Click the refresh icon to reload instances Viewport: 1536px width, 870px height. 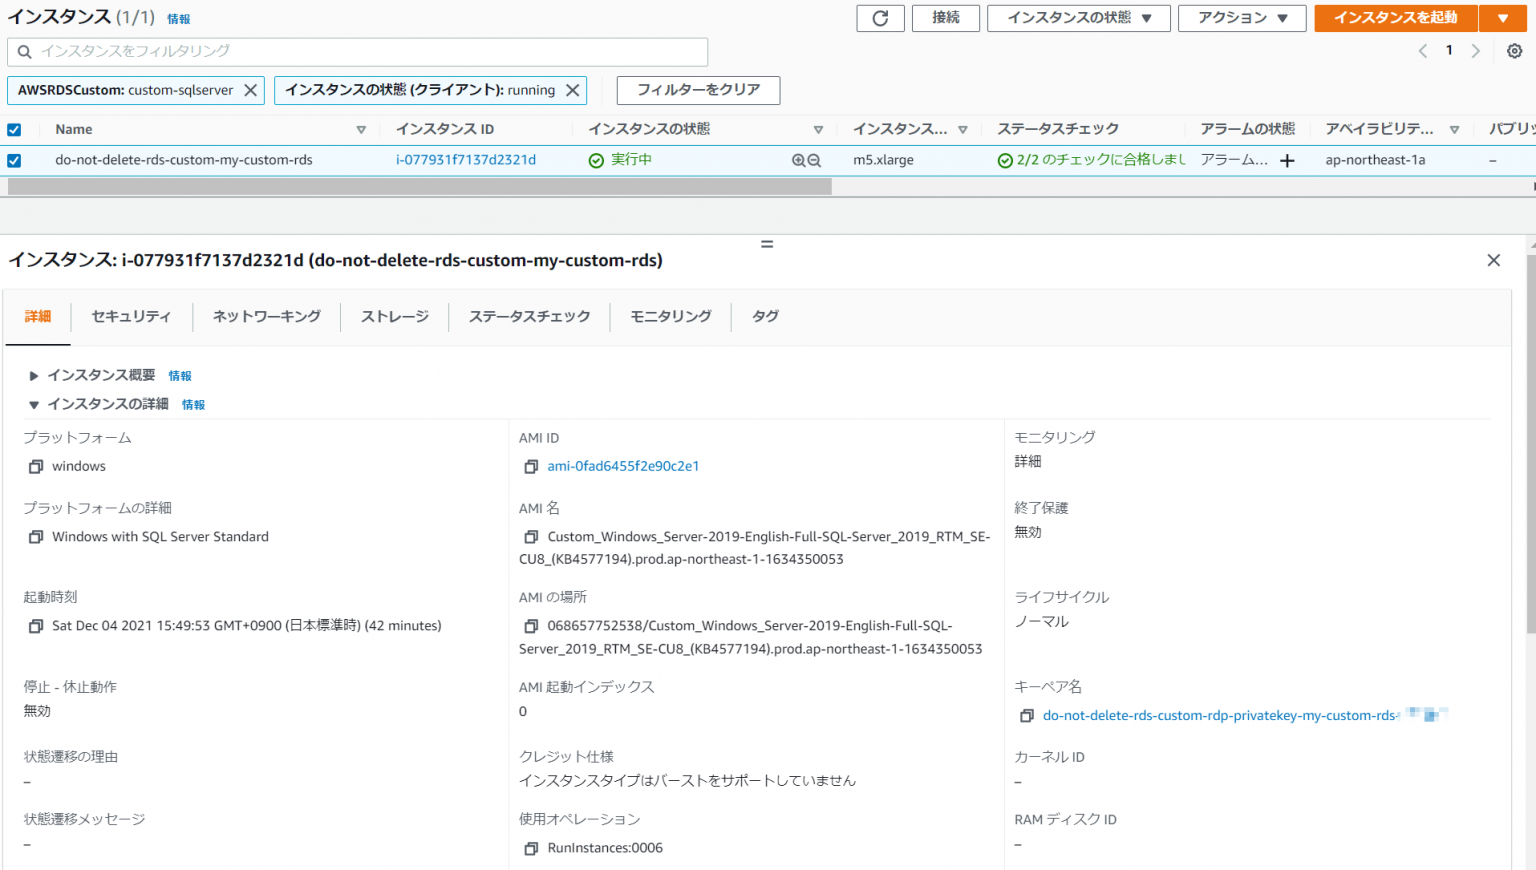point(880,17)
